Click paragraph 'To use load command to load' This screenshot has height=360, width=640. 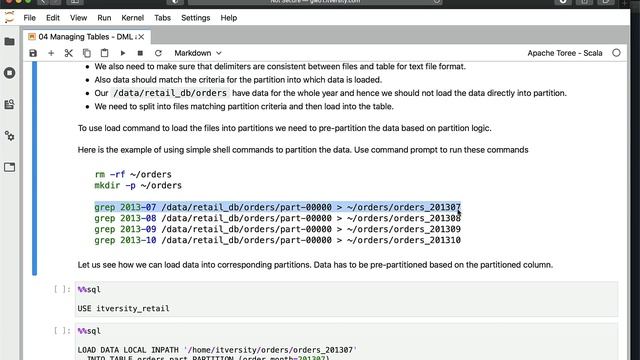284,128
